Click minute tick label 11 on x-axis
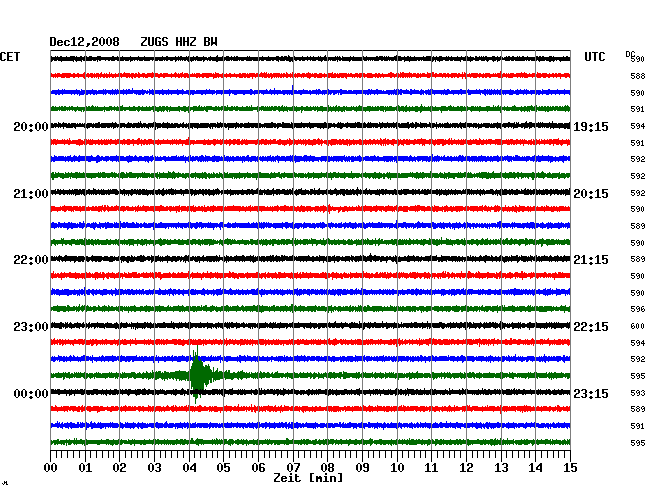Image resolution: width=650 pixels, height=494 pixels. click(x=432, y=468)
